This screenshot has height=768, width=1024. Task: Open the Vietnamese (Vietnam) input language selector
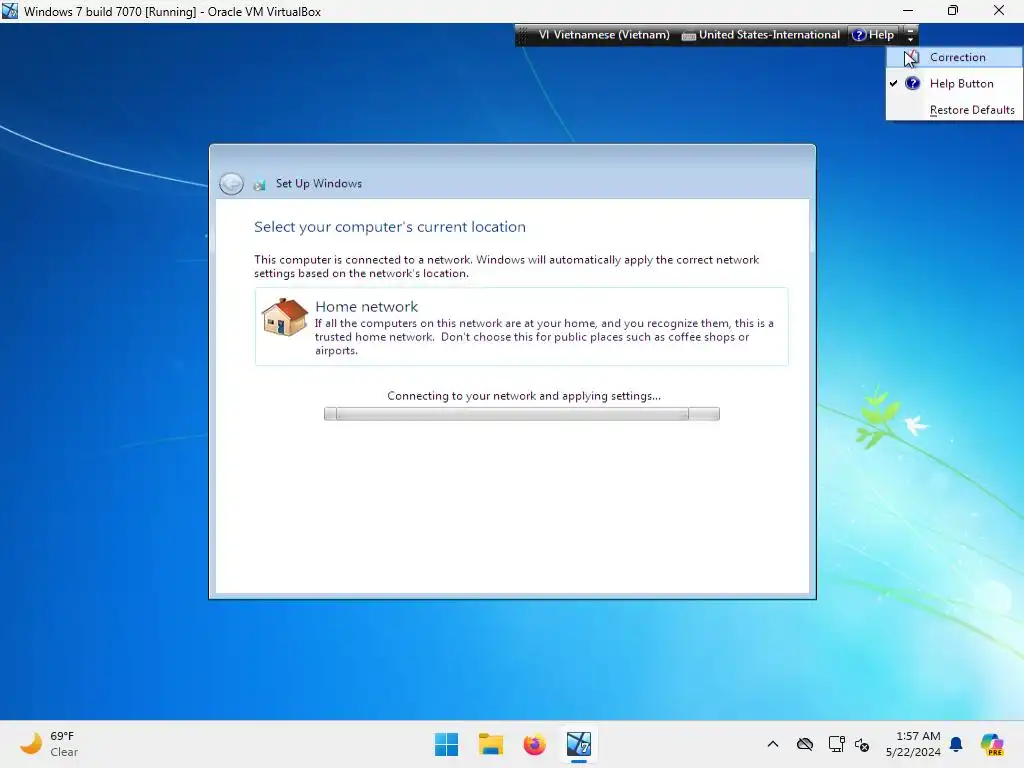pos(603,35)
